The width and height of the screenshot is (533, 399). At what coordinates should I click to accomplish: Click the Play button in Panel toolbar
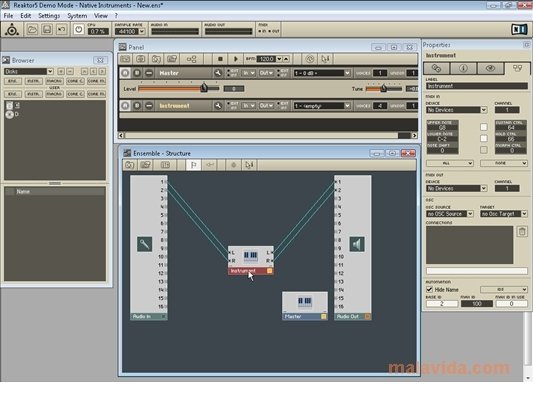[236, 59]
